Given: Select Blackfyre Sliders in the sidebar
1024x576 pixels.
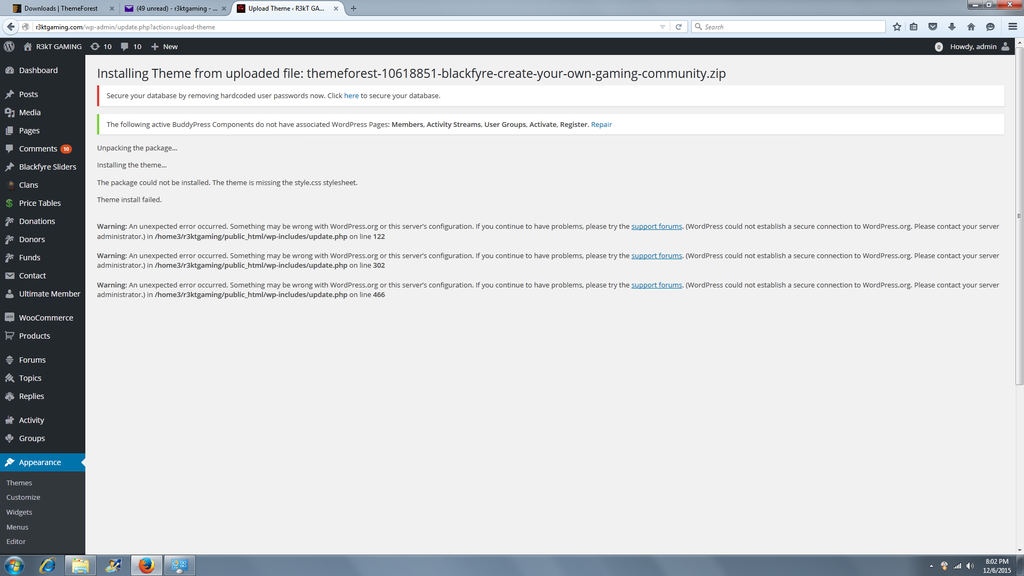Looking at the screenshot, I should click(47, 167).
